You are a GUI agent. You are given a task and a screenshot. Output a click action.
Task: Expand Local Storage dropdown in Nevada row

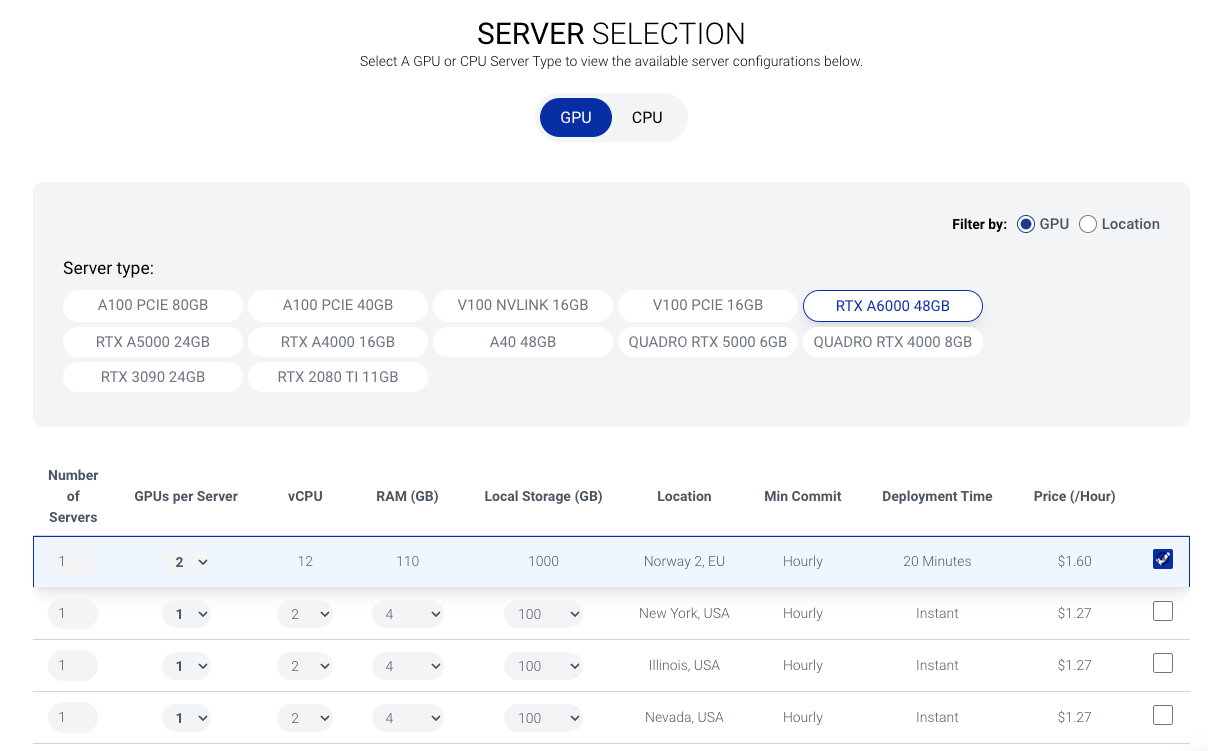(543, 718)
